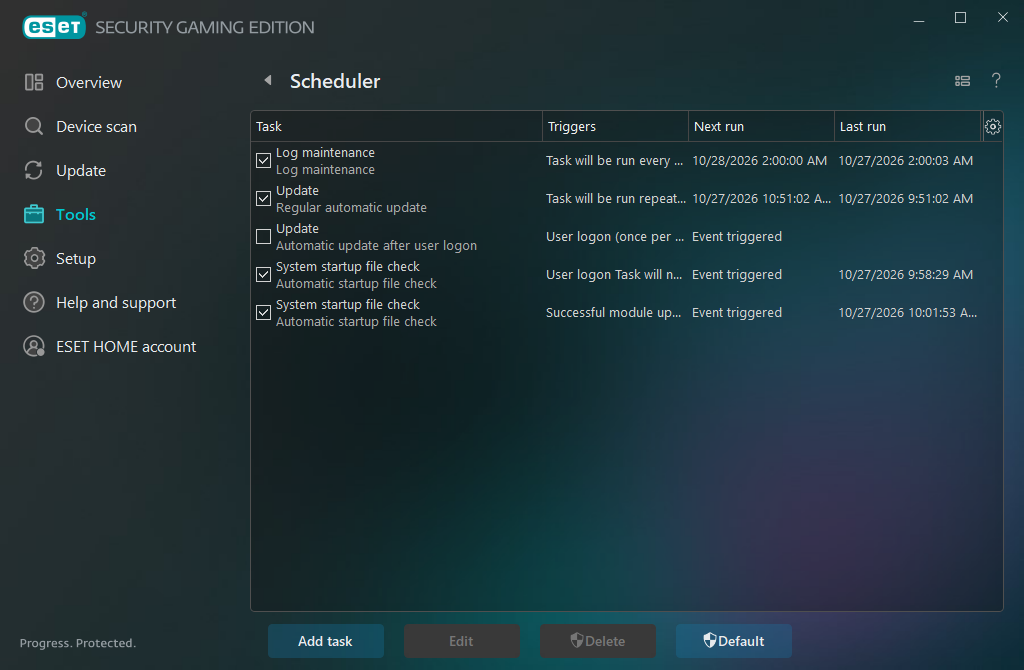Open help with the question mark icon
Viewport: 1024px width, 670px height.
pos(996,80)
